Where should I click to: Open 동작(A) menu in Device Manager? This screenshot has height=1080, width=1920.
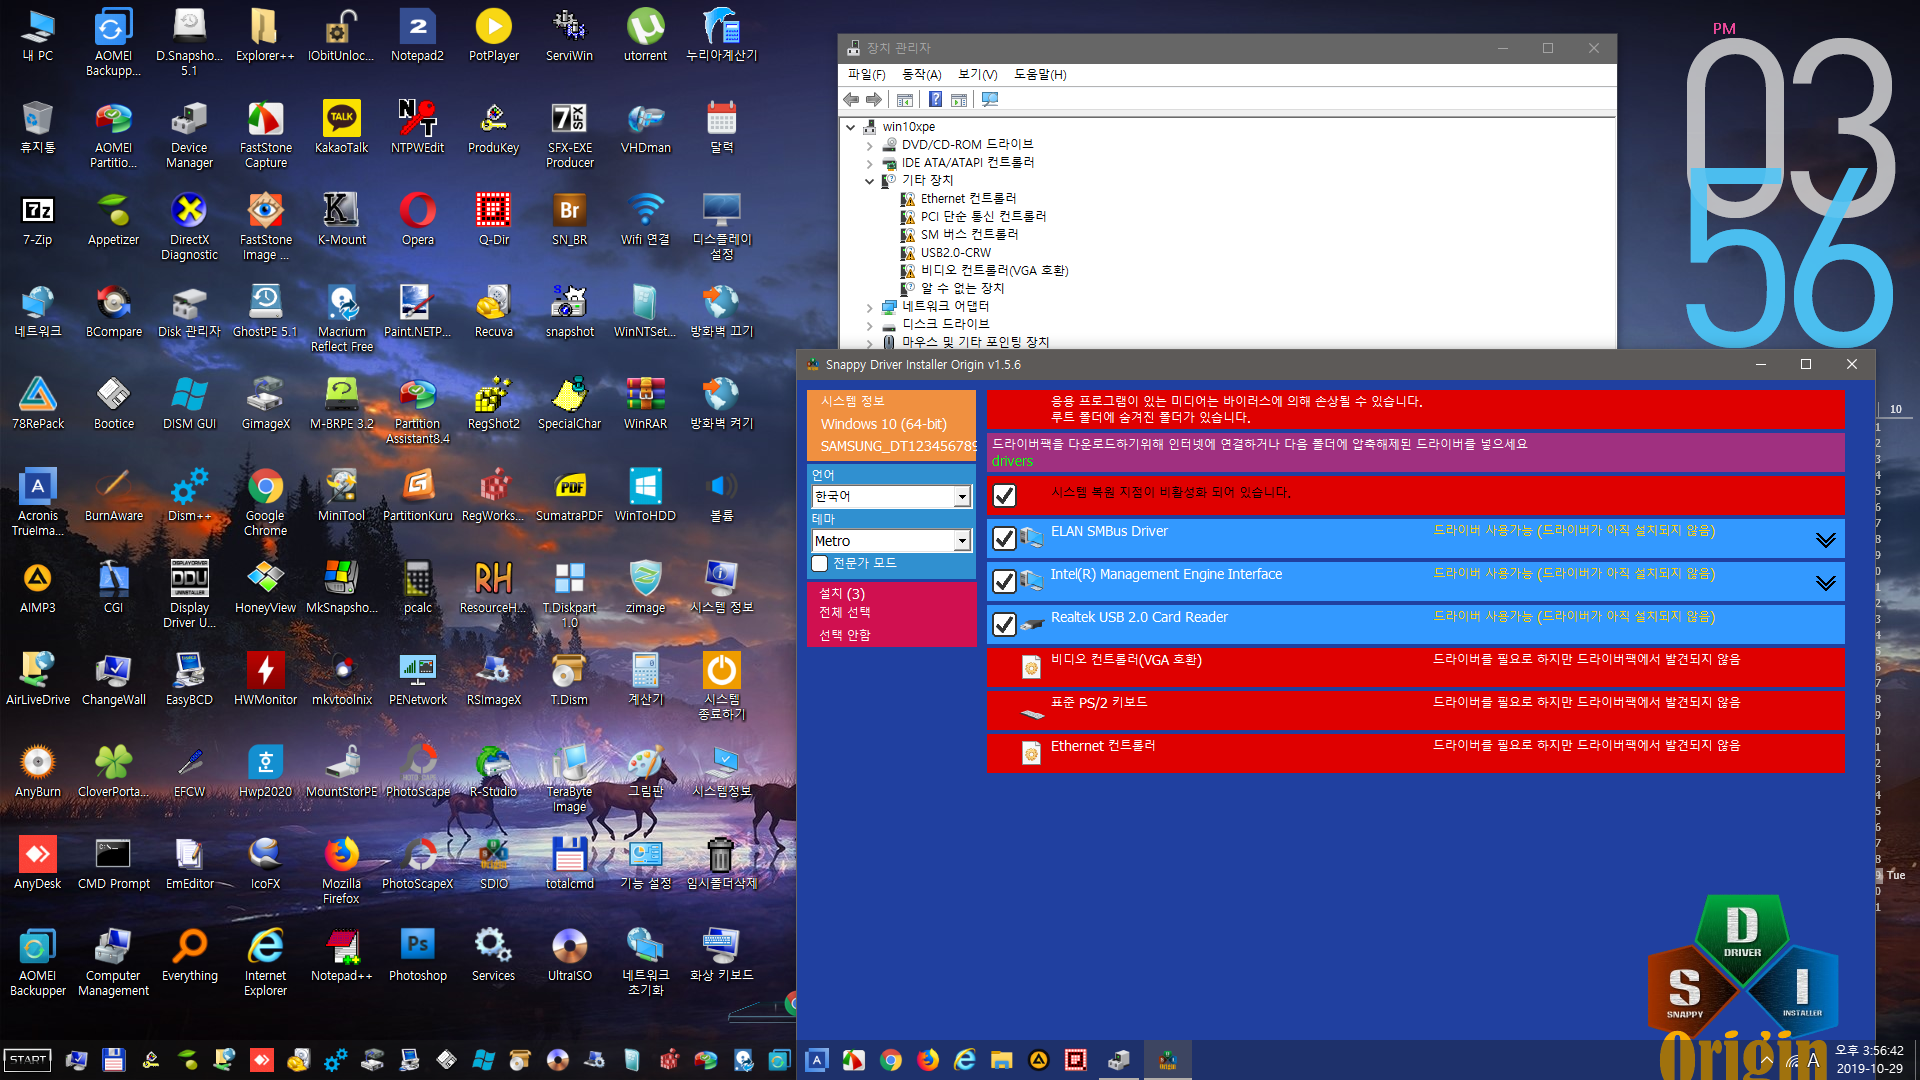pos(921,74)
